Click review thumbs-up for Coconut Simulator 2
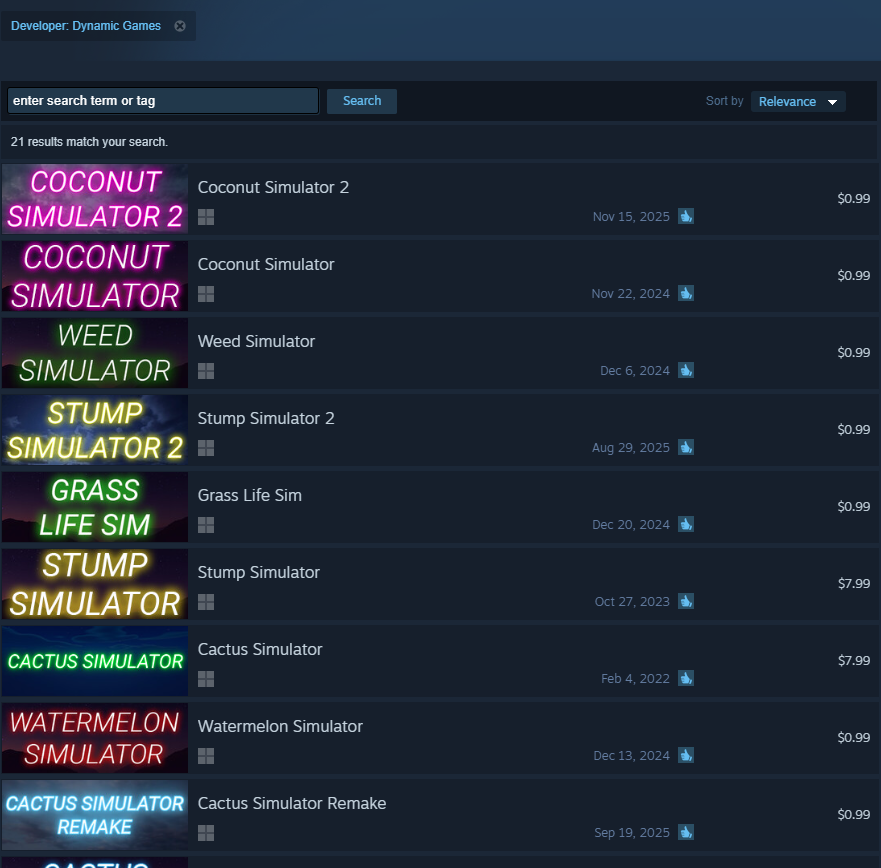 pos(686,216)
